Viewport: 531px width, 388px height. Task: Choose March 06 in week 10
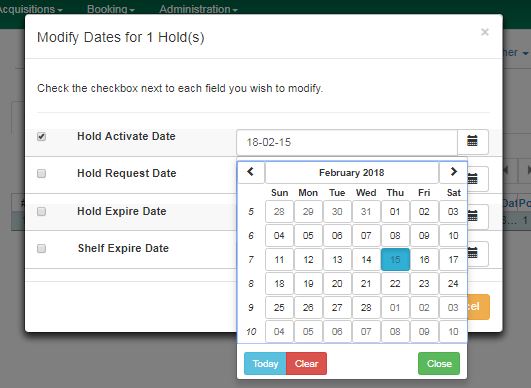coord(337,331)
